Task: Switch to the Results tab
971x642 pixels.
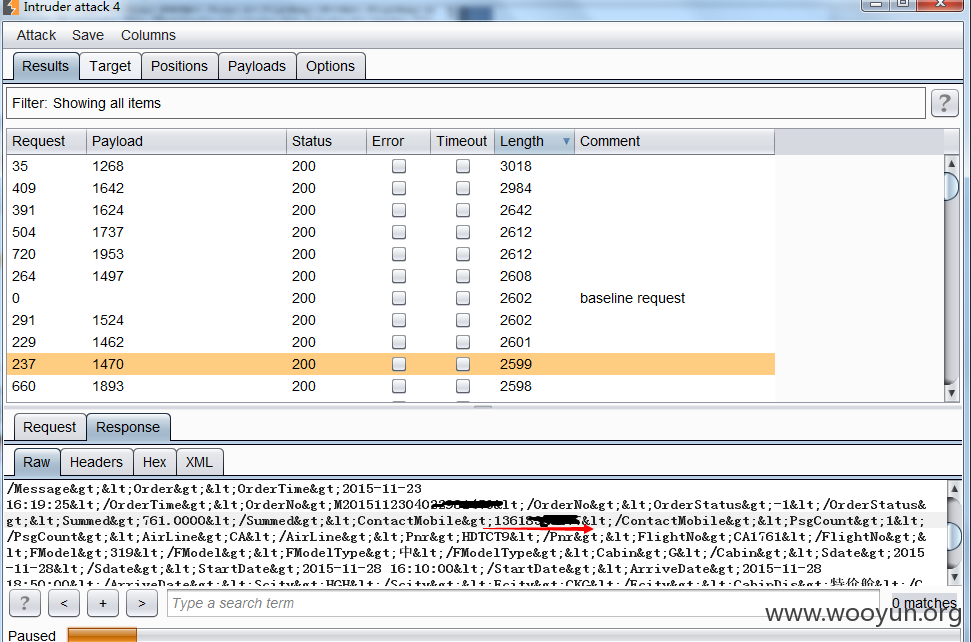Action: point(46,66)
